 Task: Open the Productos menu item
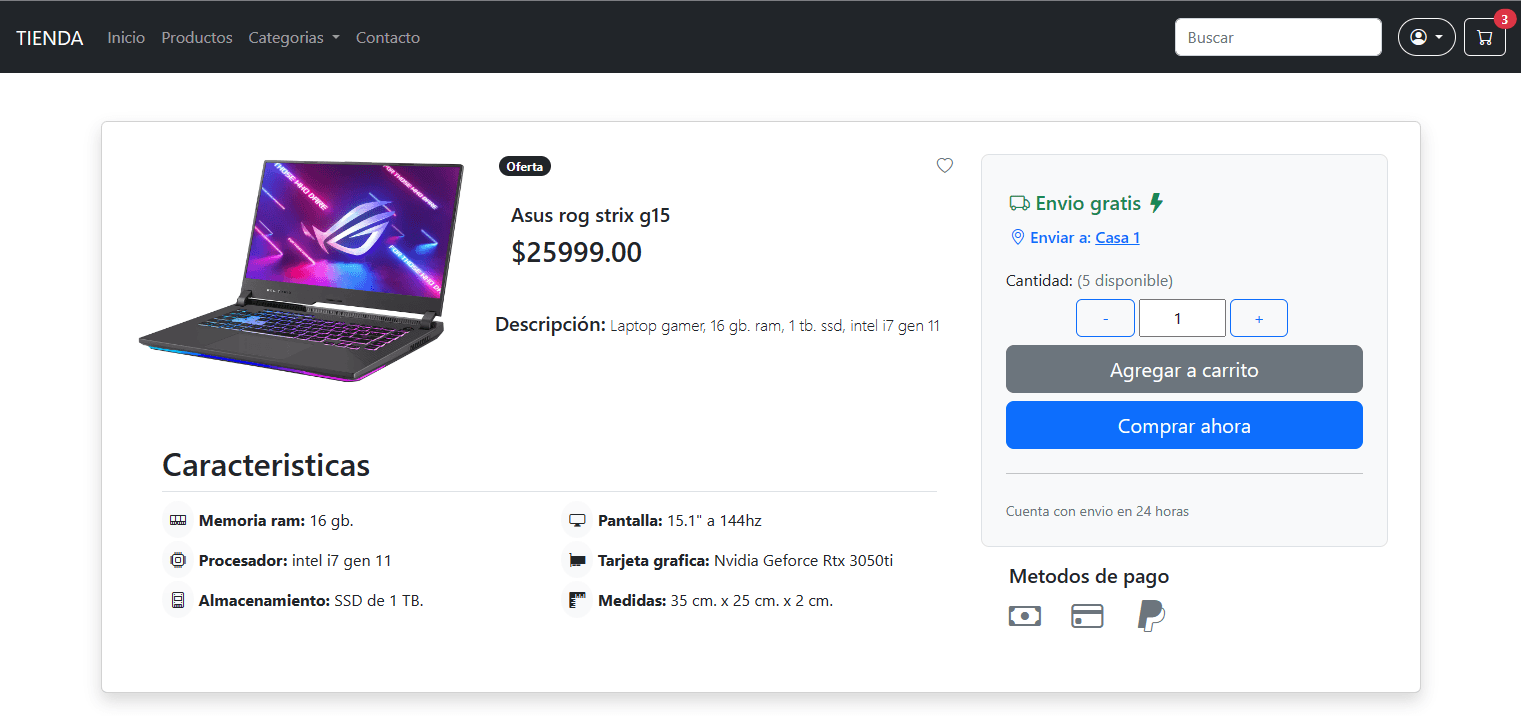[197, 38]
